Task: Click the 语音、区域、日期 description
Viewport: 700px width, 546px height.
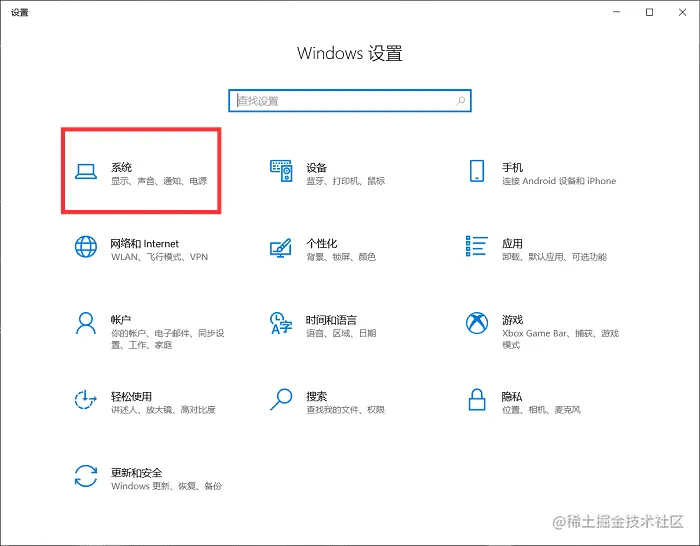Action: 341,333
